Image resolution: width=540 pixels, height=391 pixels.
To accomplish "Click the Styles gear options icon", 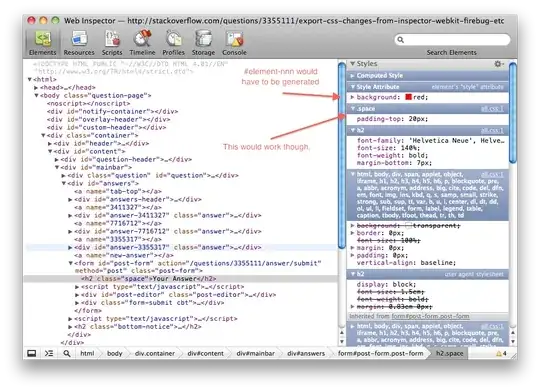I will [499, 64].
